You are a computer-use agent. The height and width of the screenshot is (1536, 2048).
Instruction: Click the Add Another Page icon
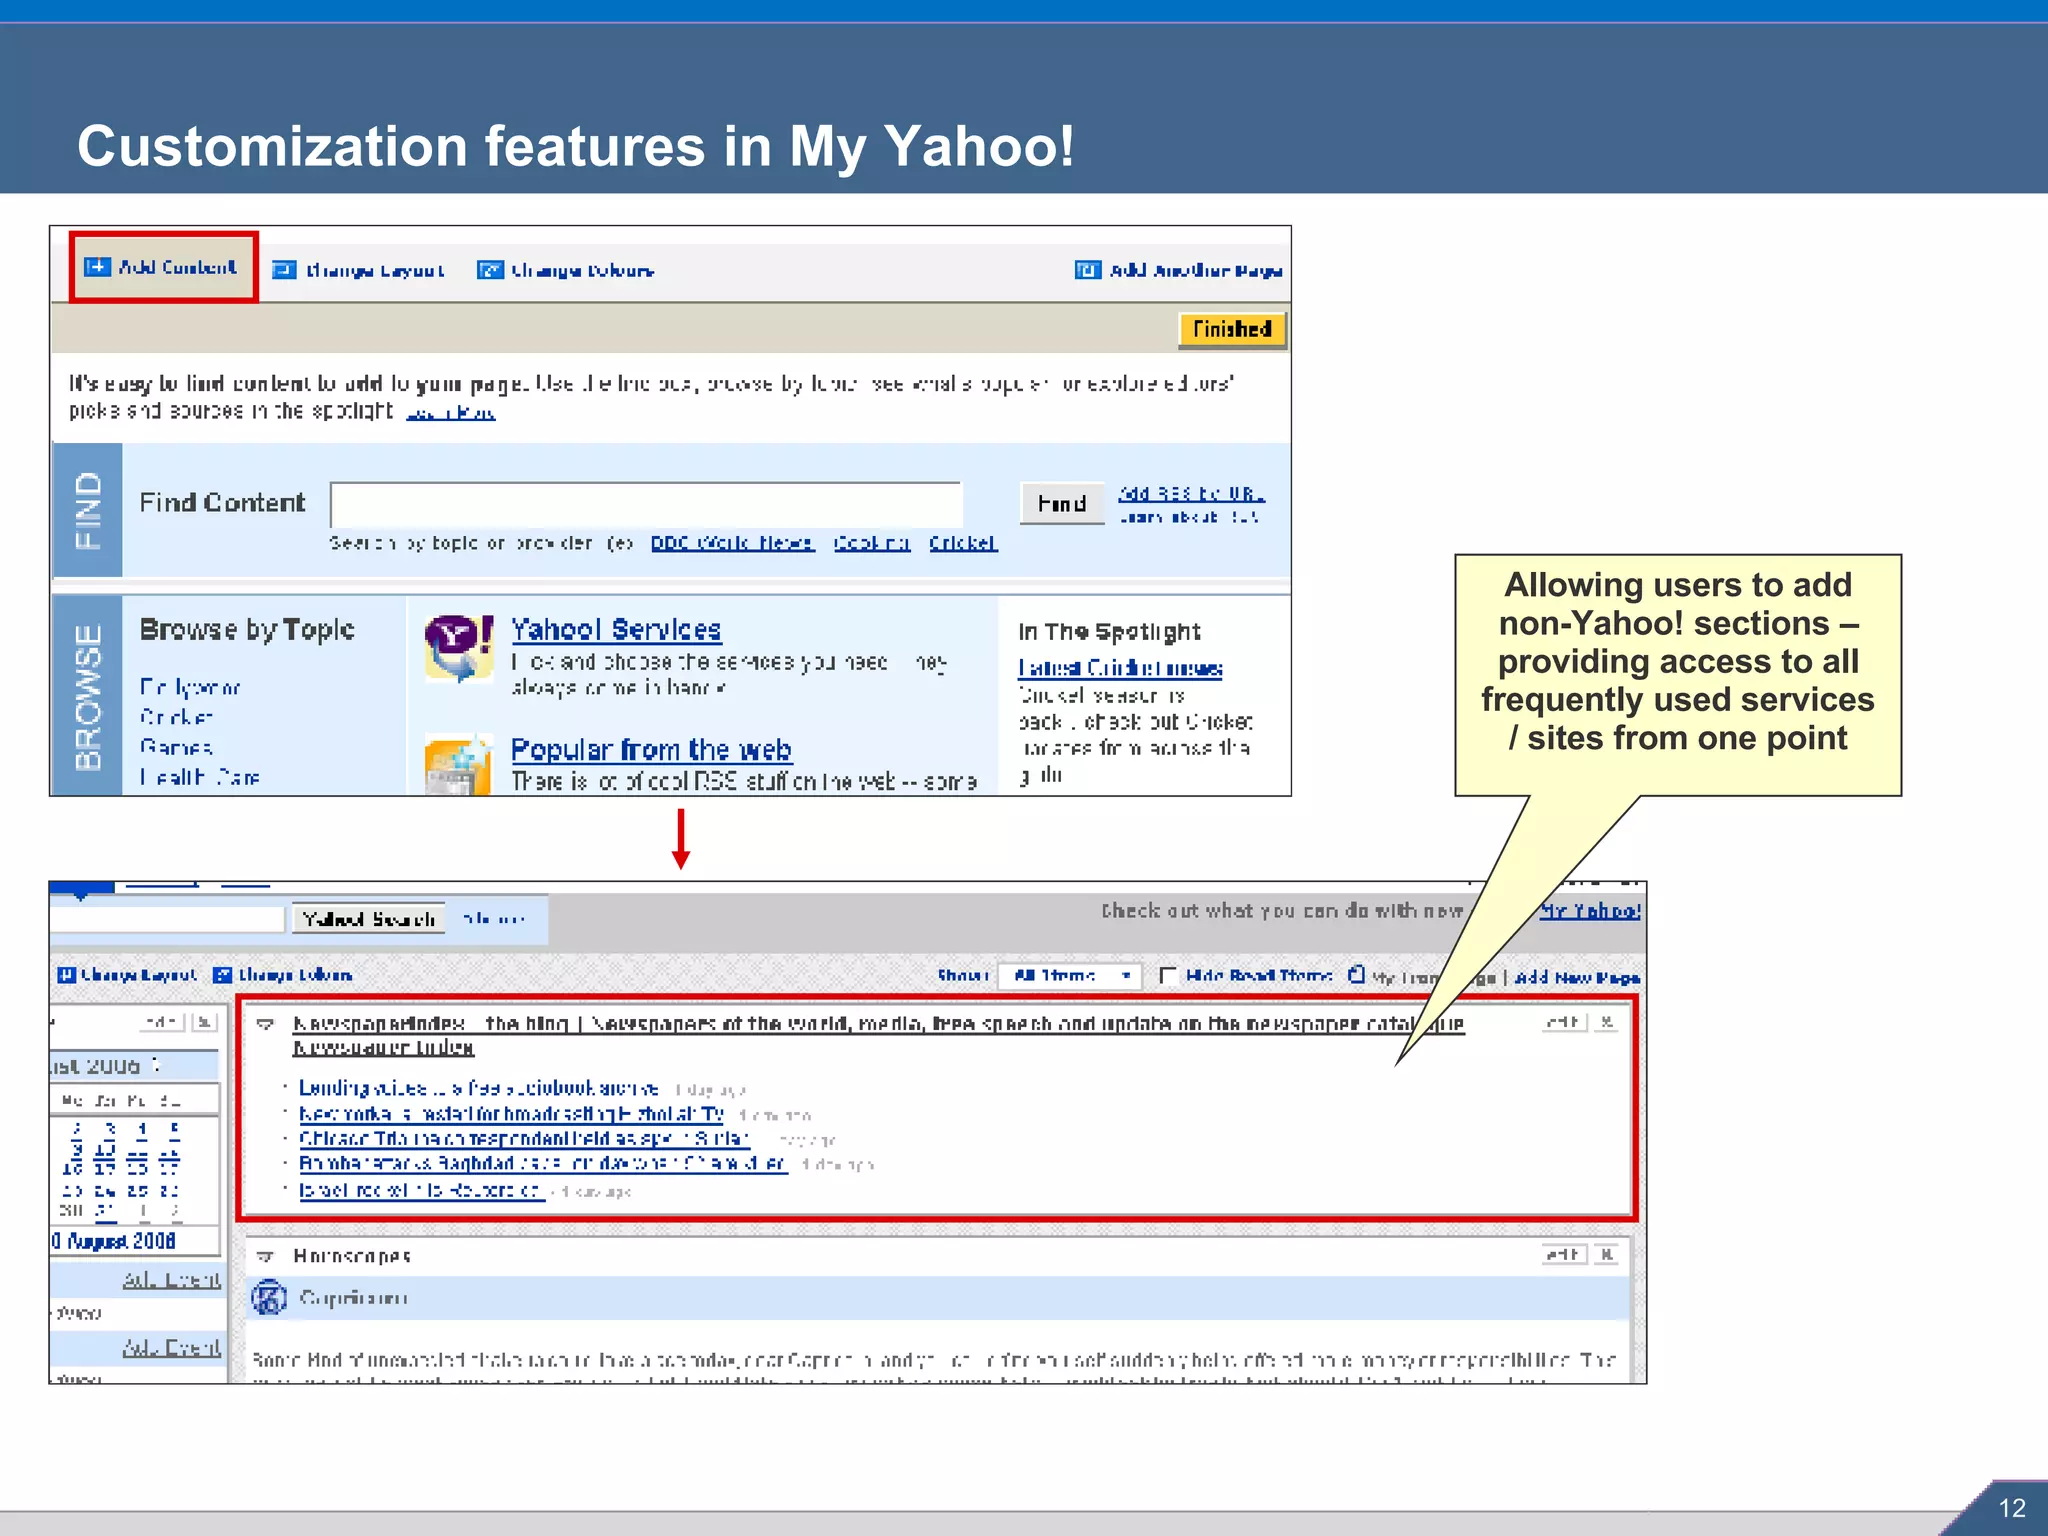click(x=1088, y=270)
